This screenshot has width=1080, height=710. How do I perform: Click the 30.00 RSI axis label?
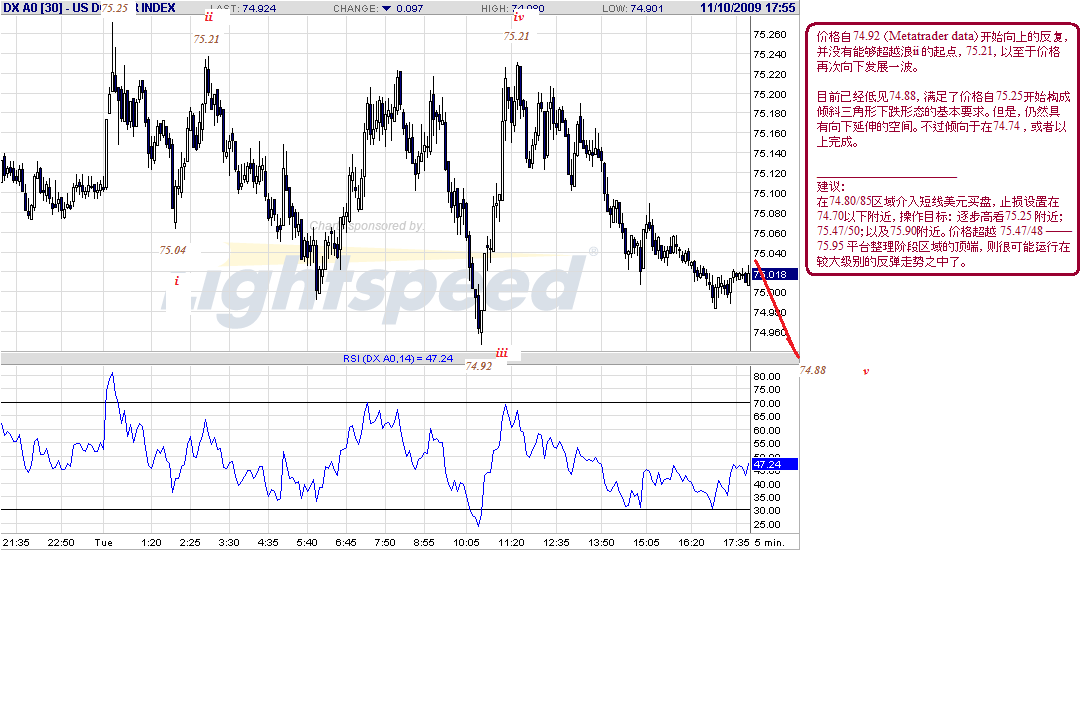click(x=767, y=511)
